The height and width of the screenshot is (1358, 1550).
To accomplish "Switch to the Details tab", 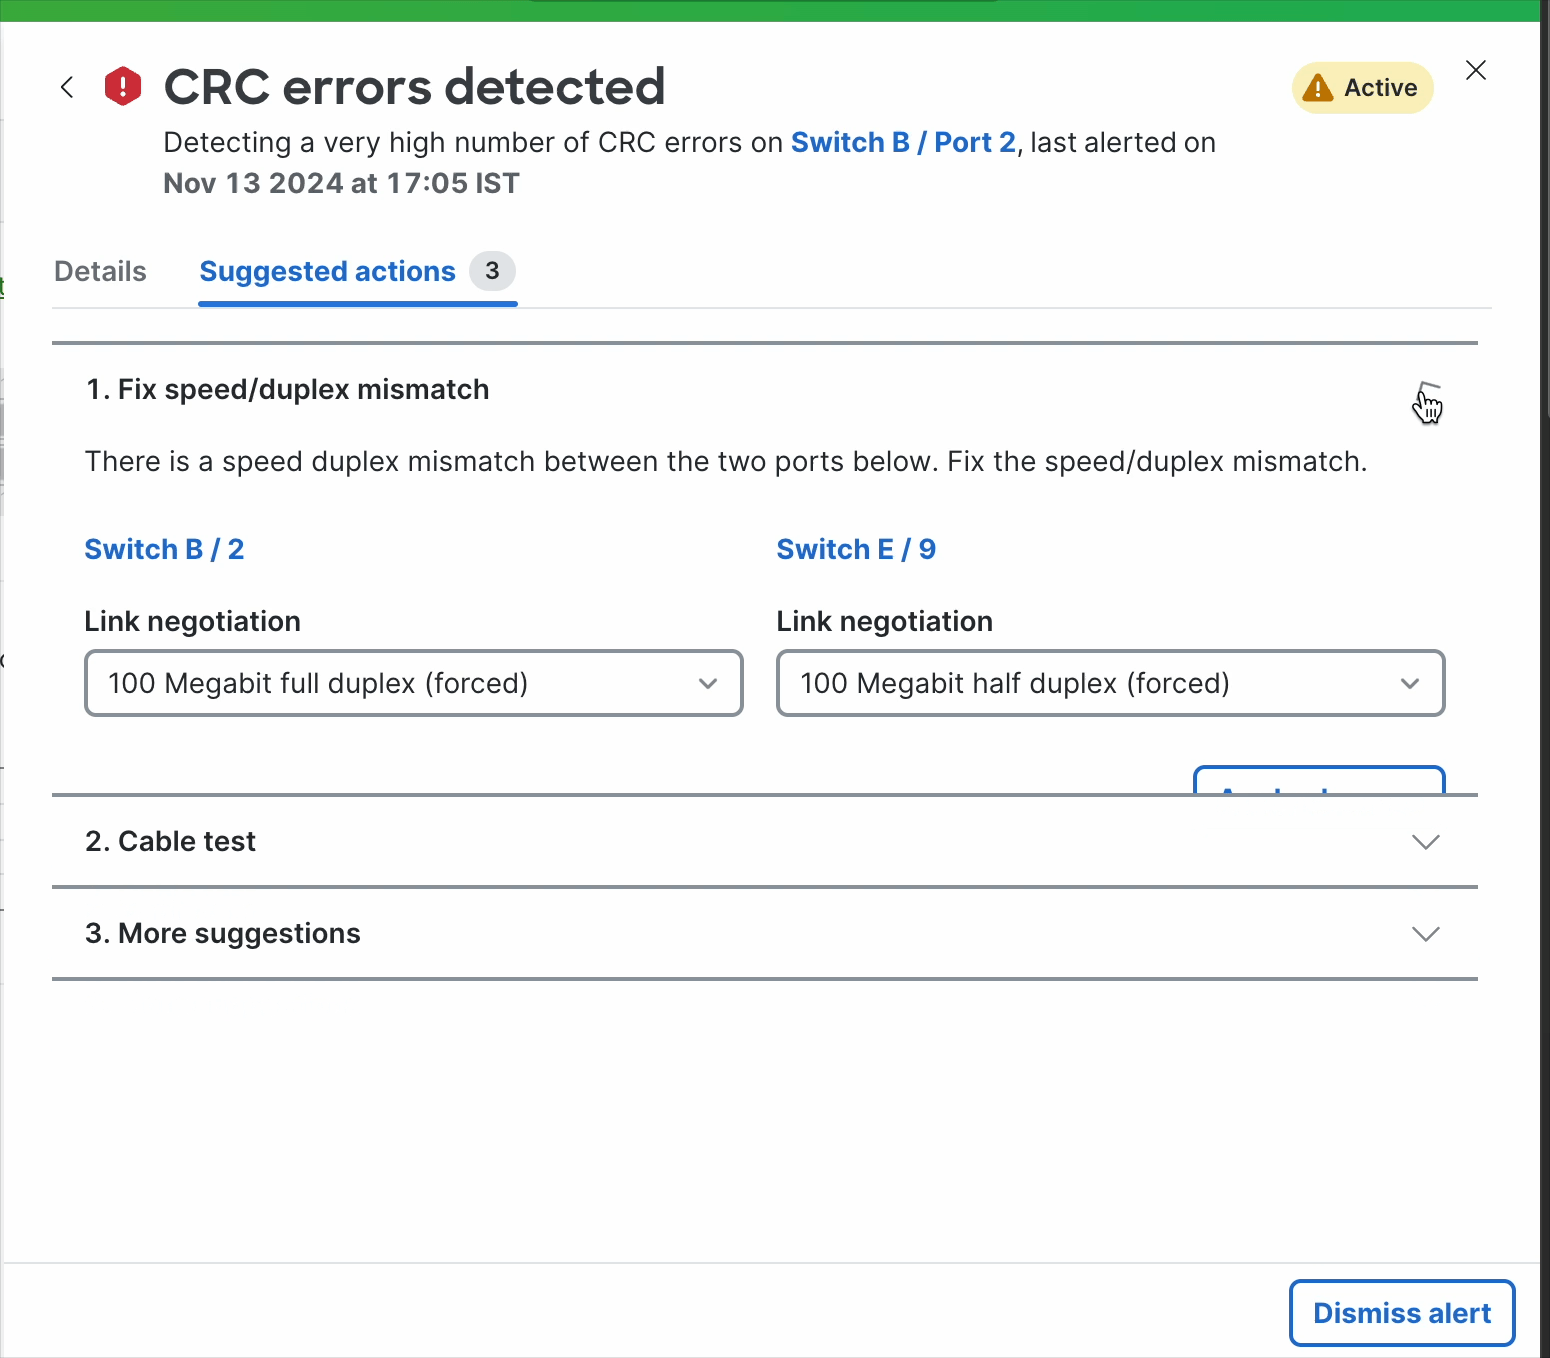I will (x=99, y=271).
